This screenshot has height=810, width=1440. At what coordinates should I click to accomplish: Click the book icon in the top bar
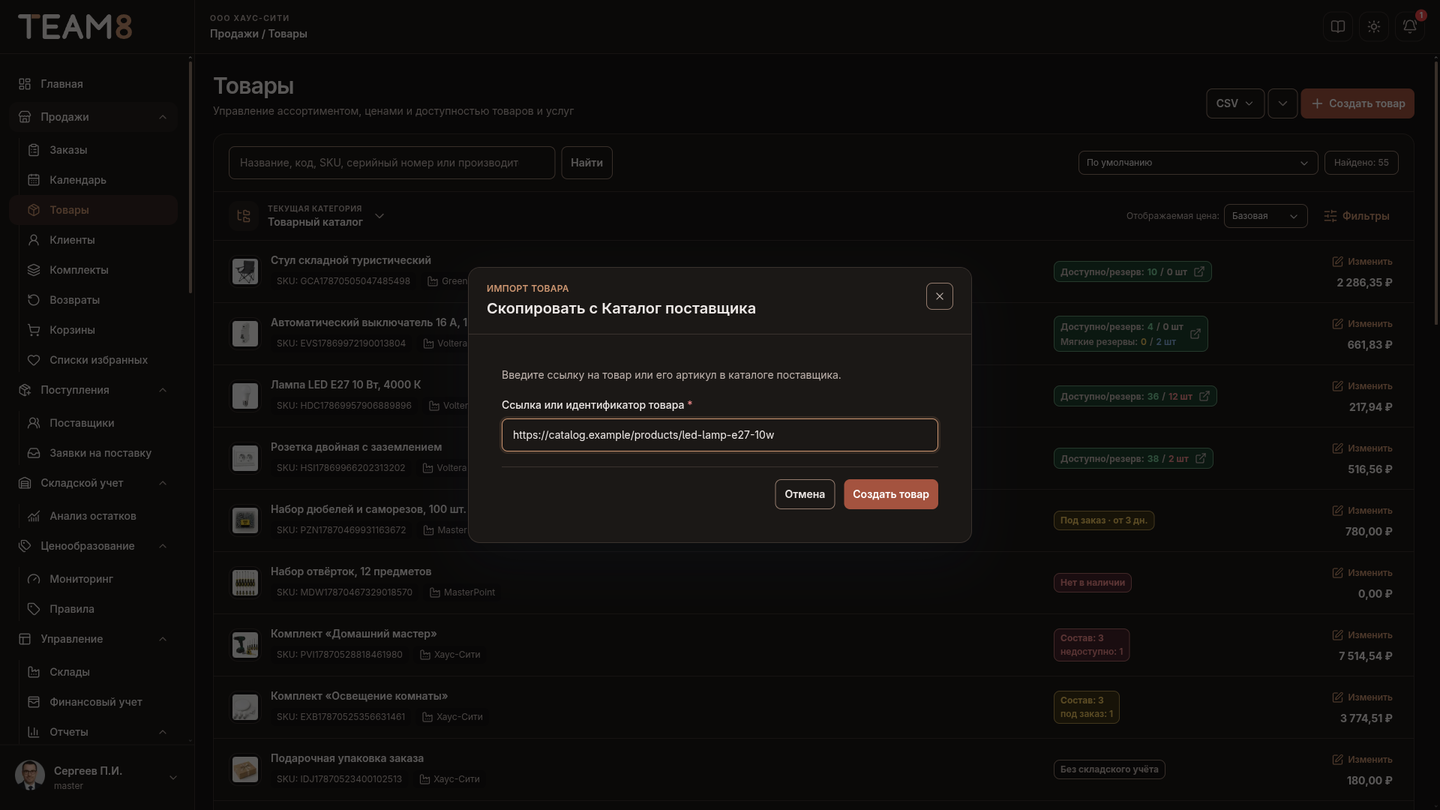[x=1338, y=26]
